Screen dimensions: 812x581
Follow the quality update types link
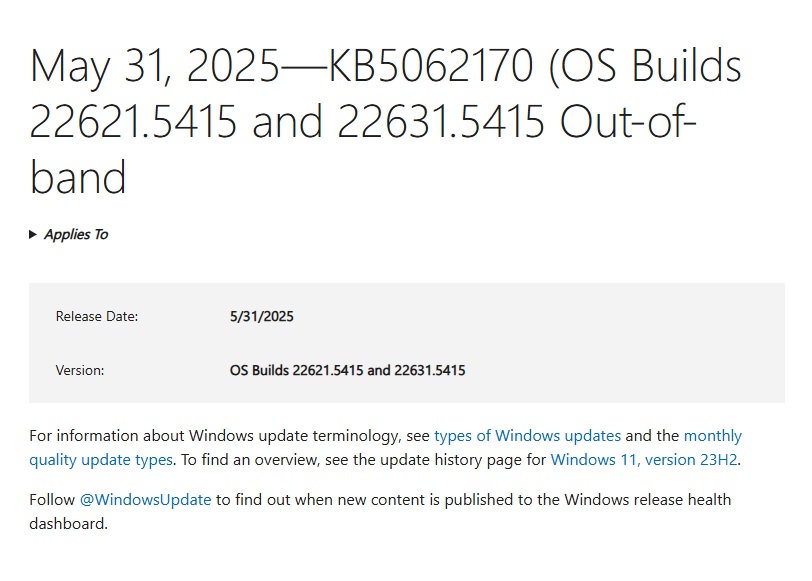tap(100, 460)
